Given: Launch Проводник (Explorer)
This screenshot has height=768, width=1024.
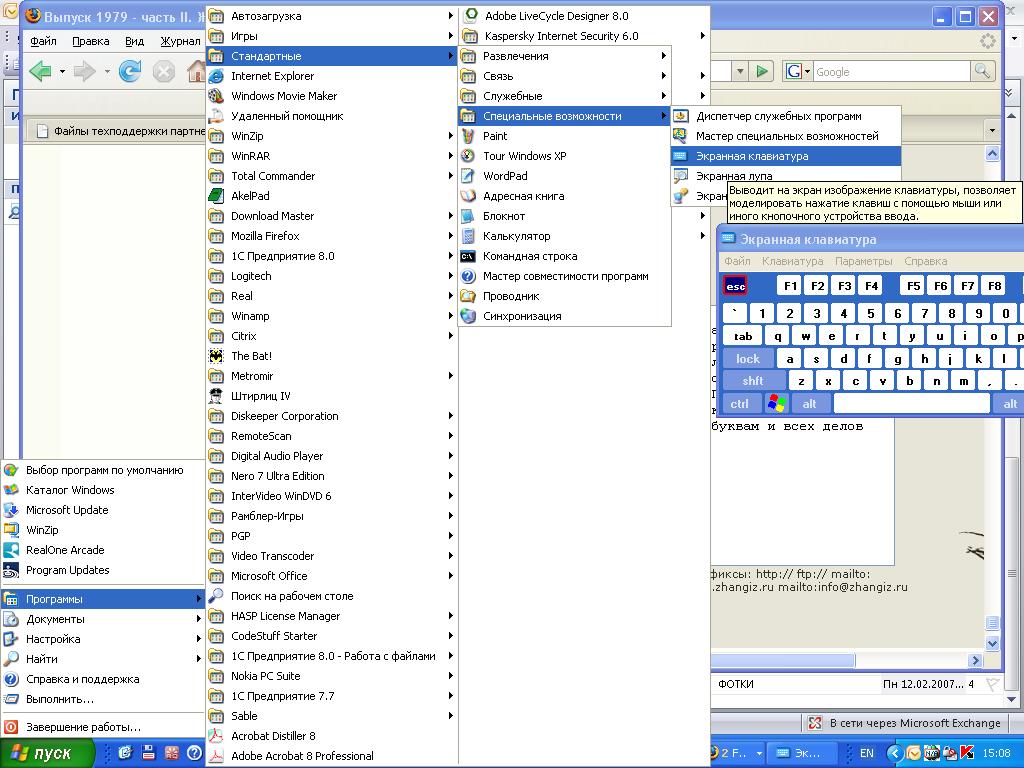Looking at the screenshot, I should [564, 296].
